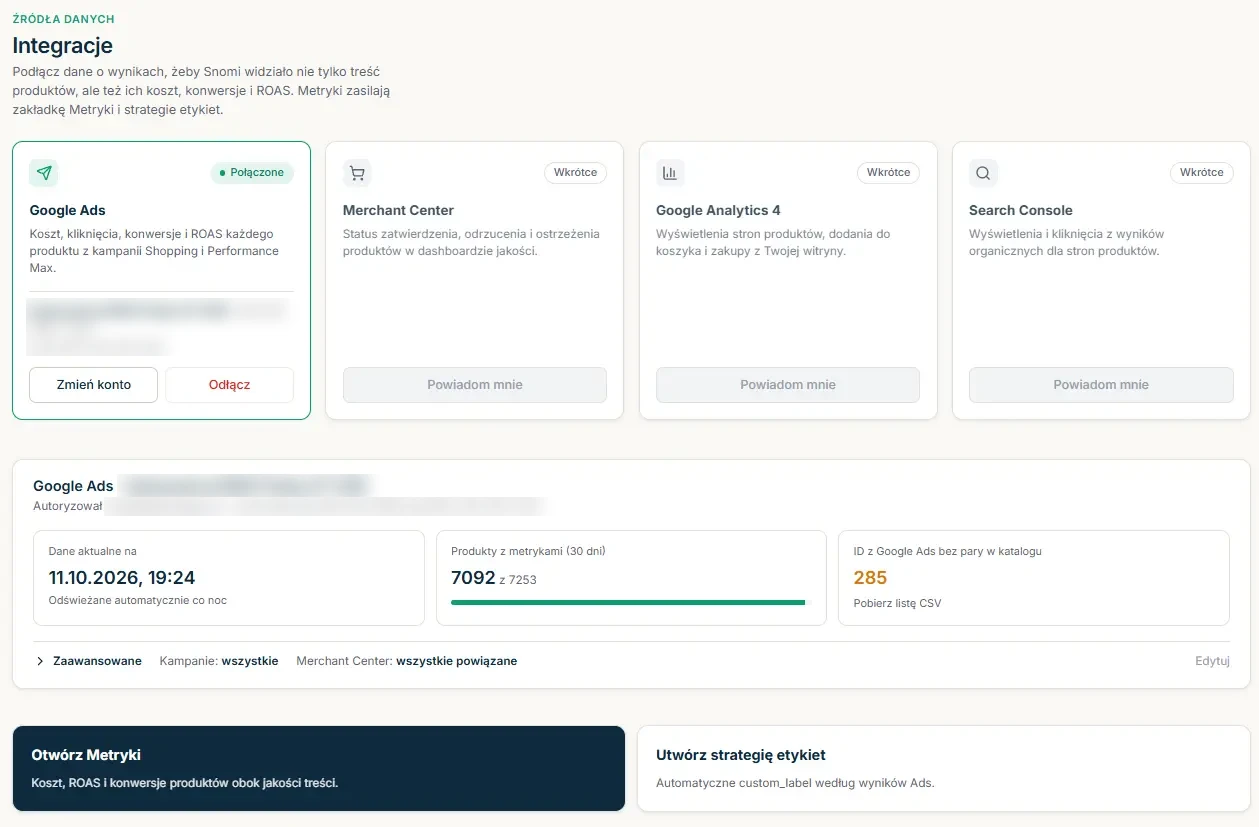Click the Google Ads card title
This screenshot has width=1259, height=827.
point(67,210)
